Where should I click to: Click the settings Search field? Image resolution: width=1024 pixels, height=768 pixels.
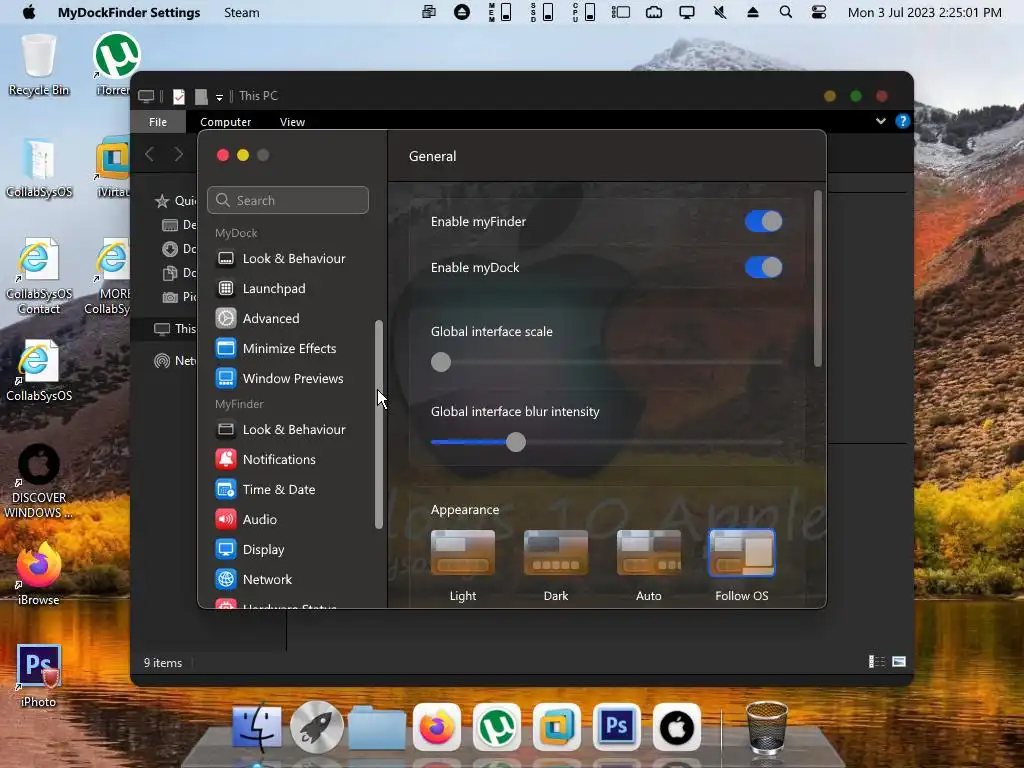(288, 200)
